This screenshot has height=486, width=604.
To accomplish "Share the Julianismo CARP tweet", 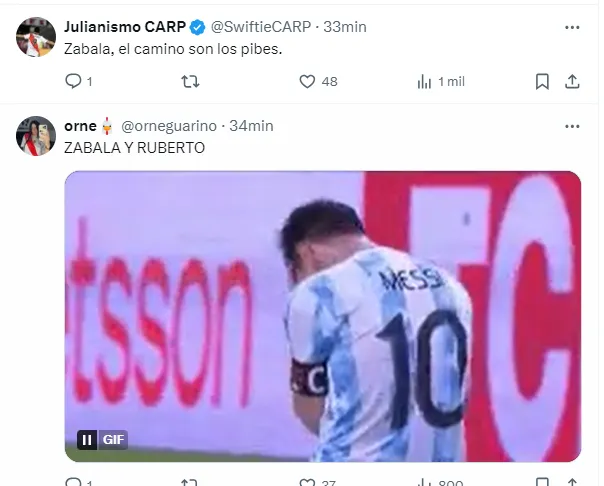I will click(x=572, y=82).
